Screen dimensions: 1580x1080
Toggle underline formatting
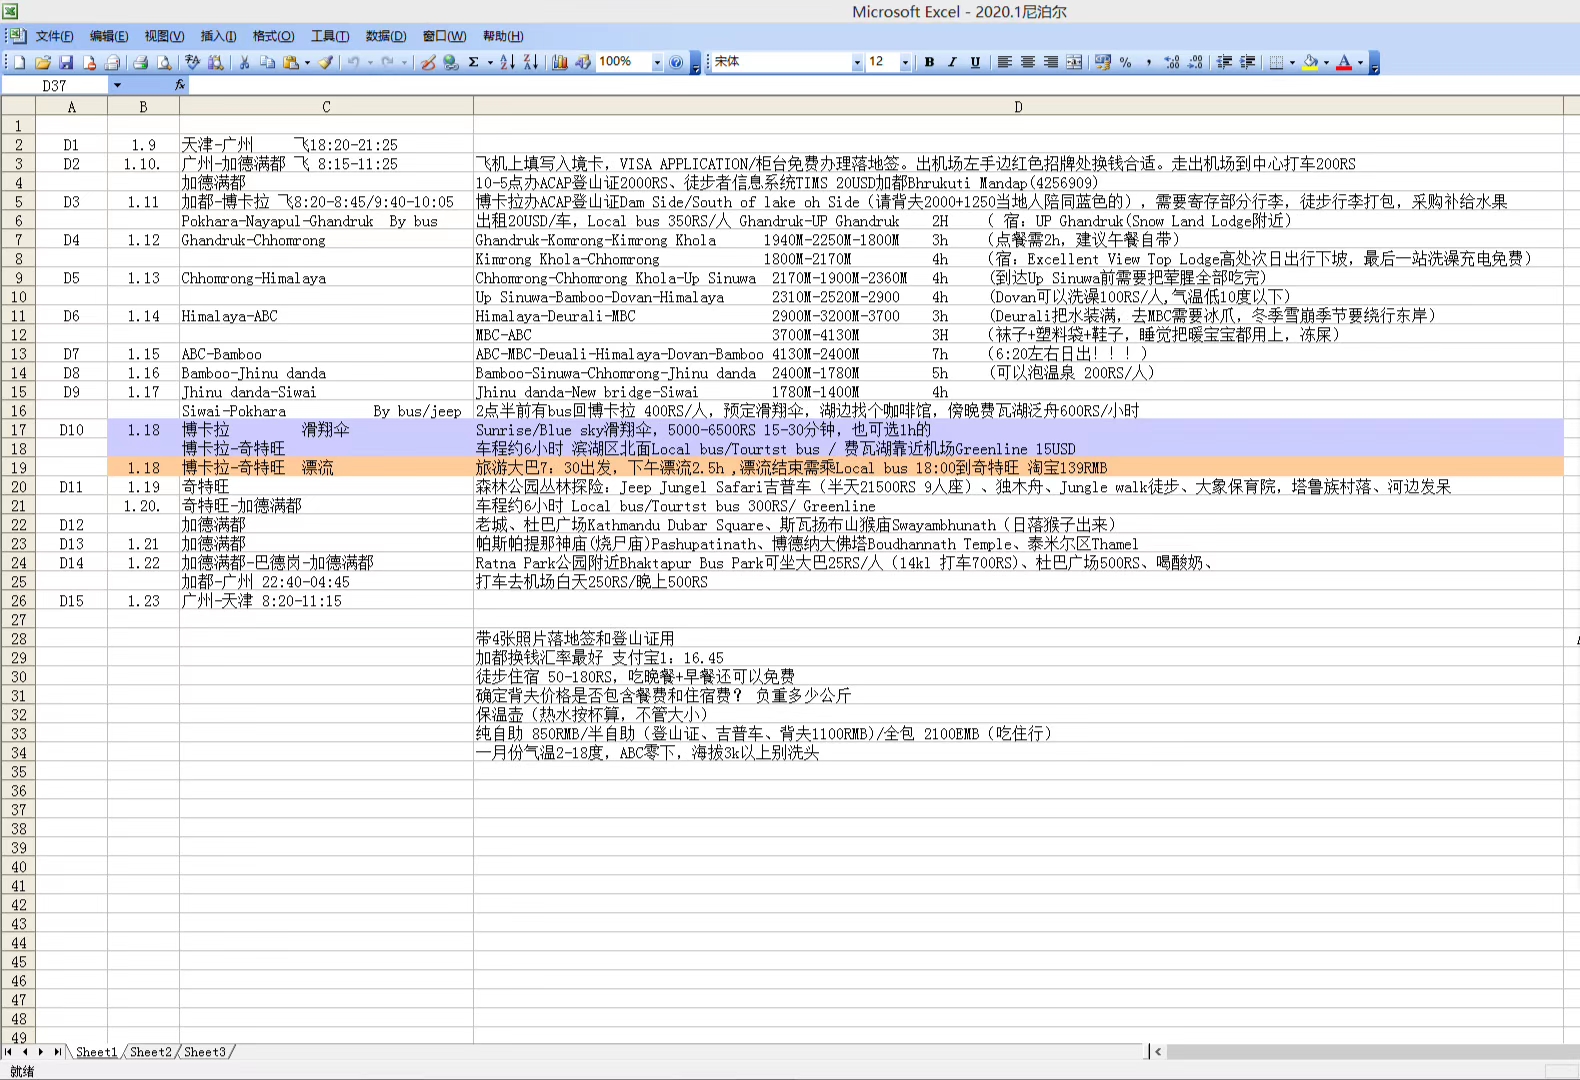975,62
